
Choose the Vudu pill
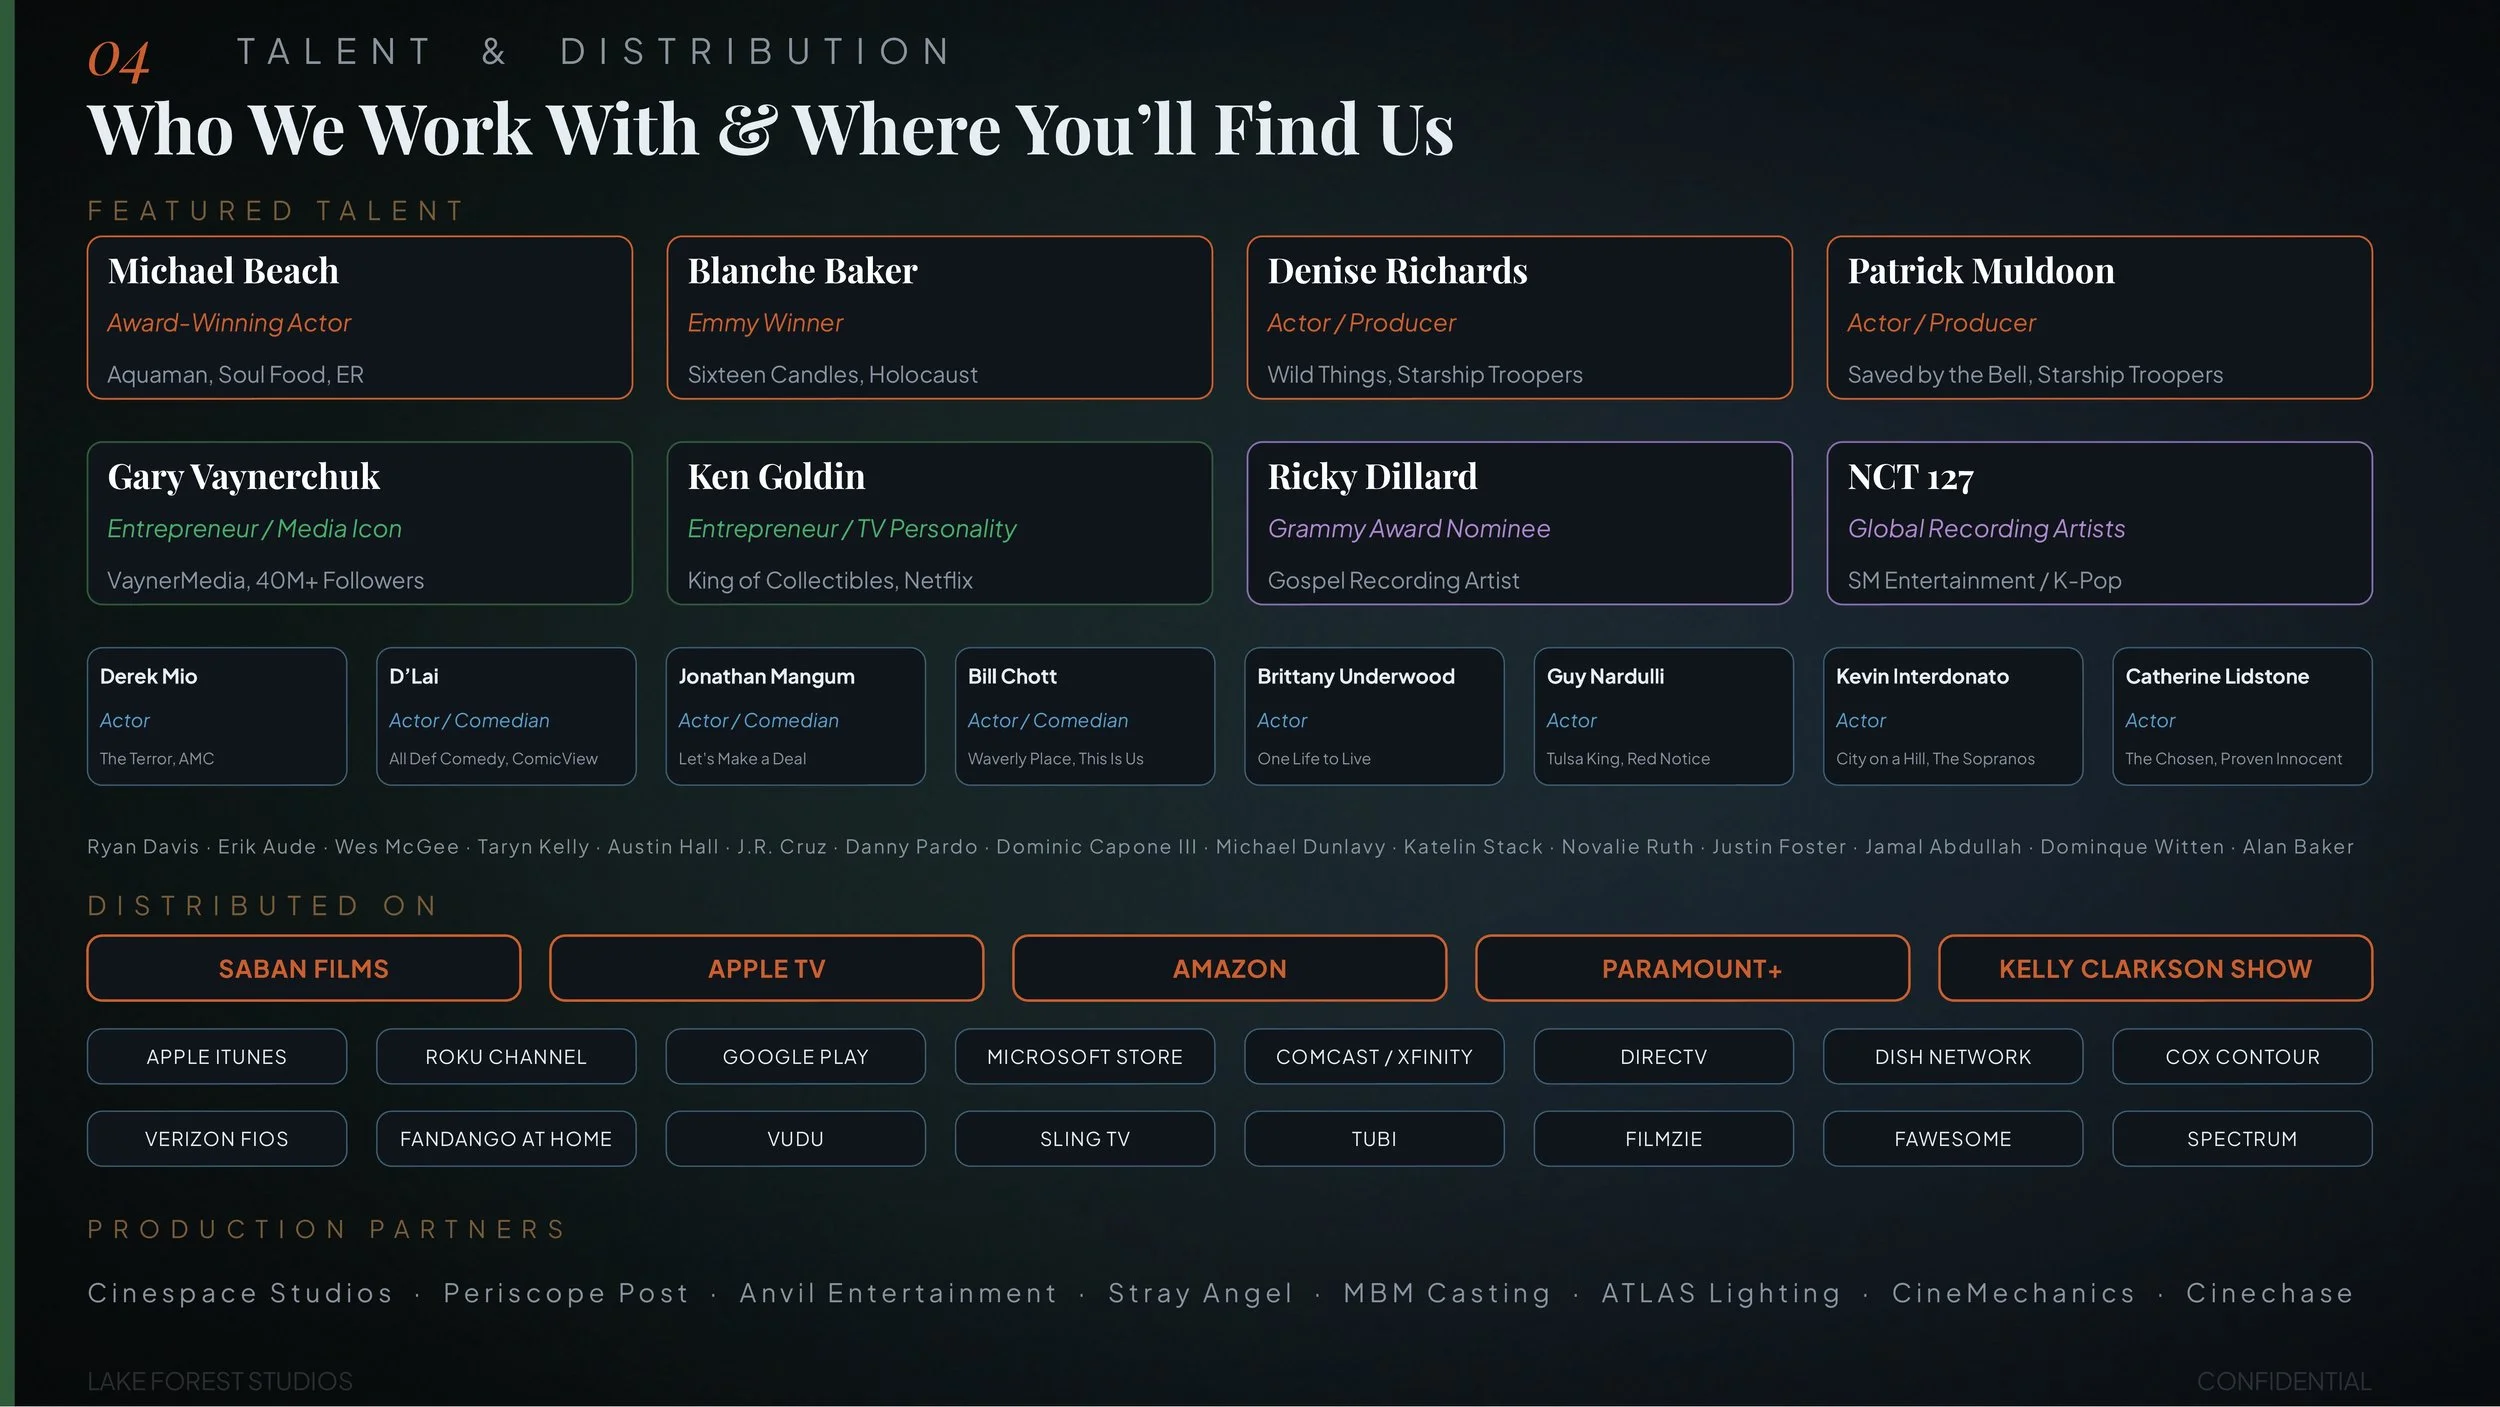[x=796, y=1138]
